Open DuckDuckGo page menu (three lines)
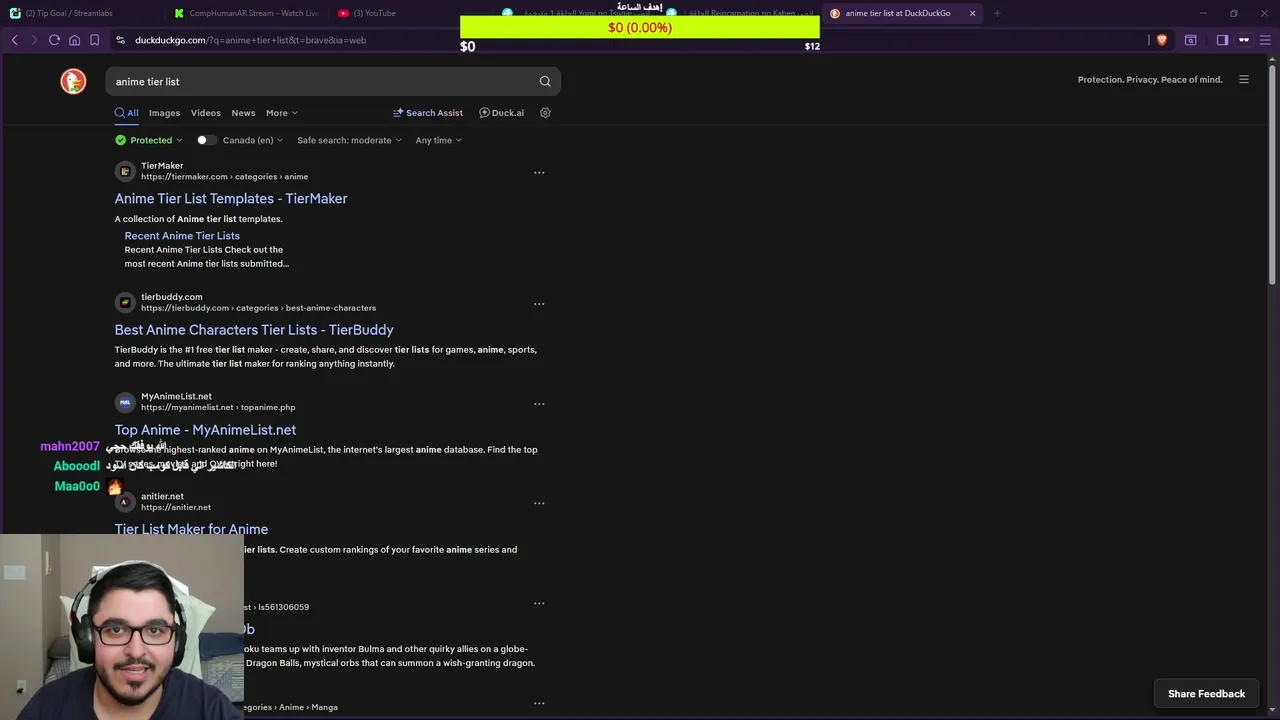The width and height of the screenshot is (1280, 720). click(x=1244, y=80)
